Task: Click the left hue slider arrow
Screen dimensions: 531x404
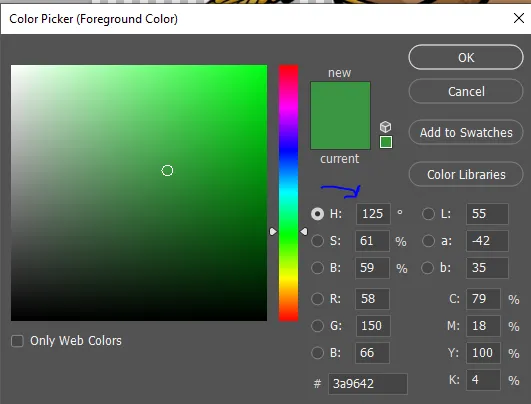Action: tap(273, 232)
